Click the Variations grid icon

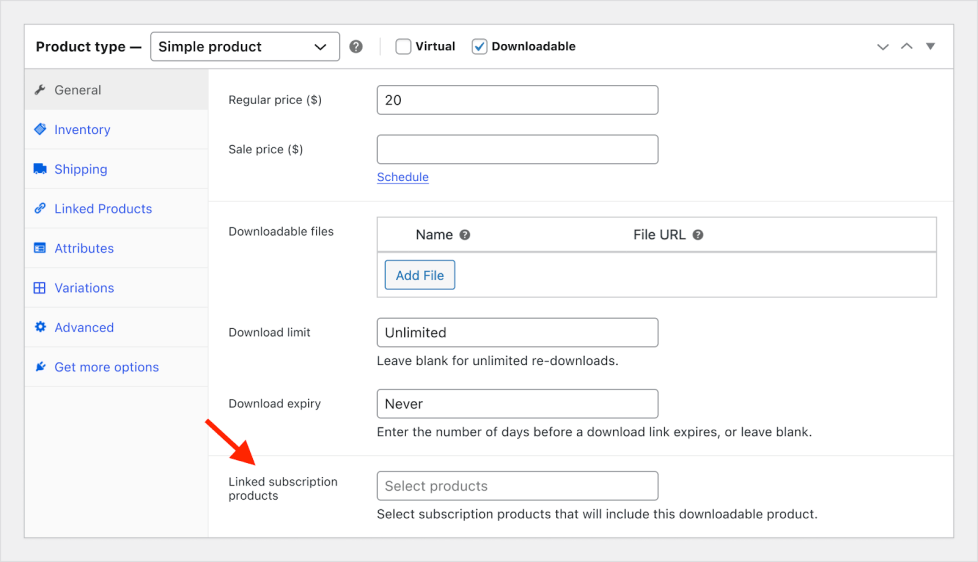(39, 288)
